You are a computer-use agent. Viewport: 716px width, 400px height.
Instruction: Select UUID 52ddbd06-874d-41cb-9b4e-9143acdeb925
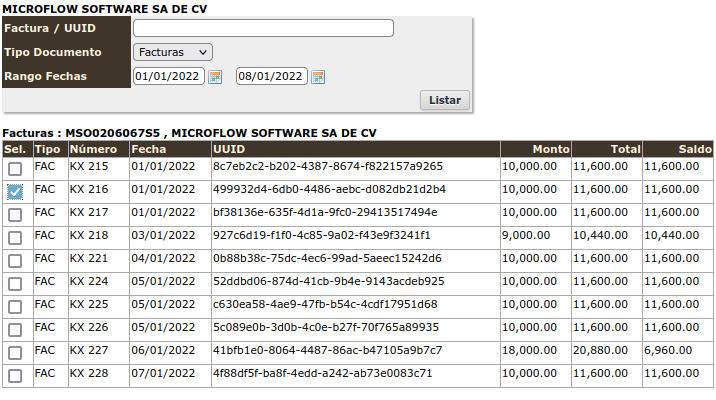coord(329,281)
